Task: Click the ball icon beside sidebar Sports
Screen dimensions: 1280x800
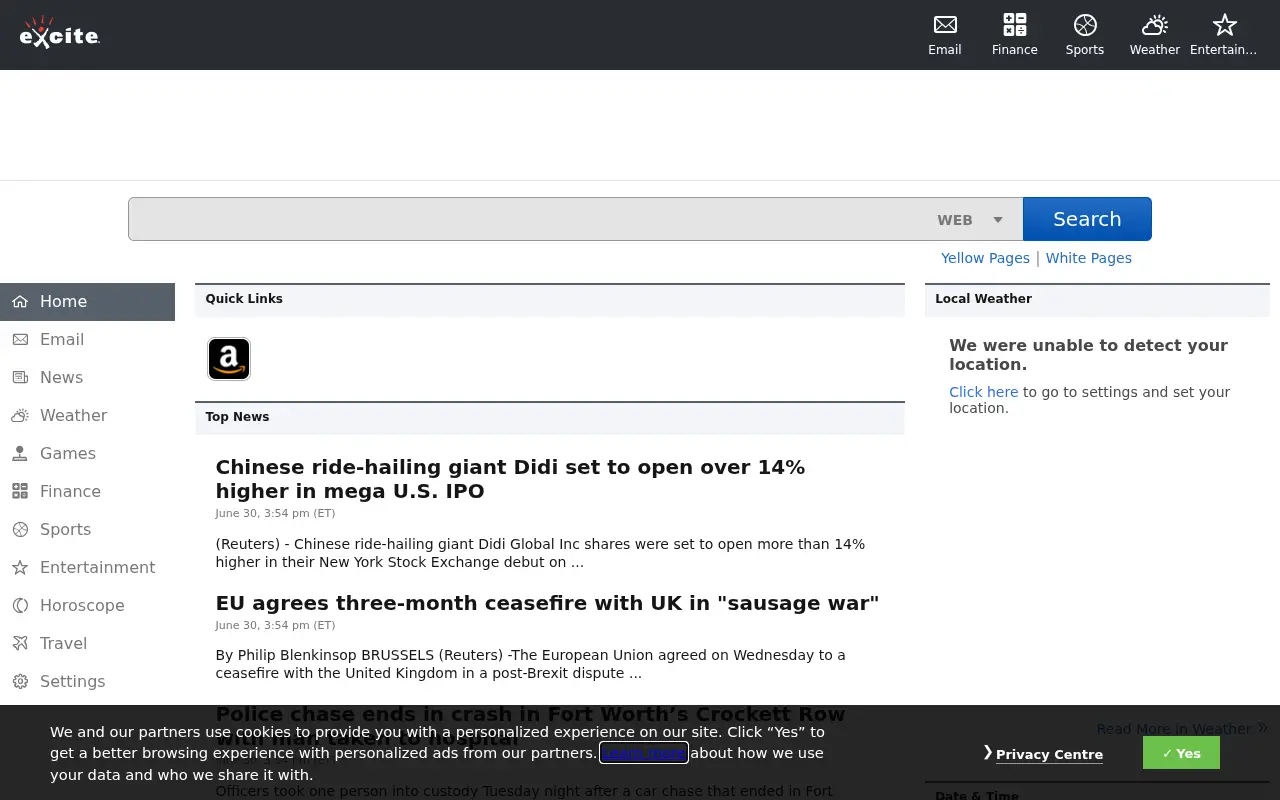Action: 20,530
